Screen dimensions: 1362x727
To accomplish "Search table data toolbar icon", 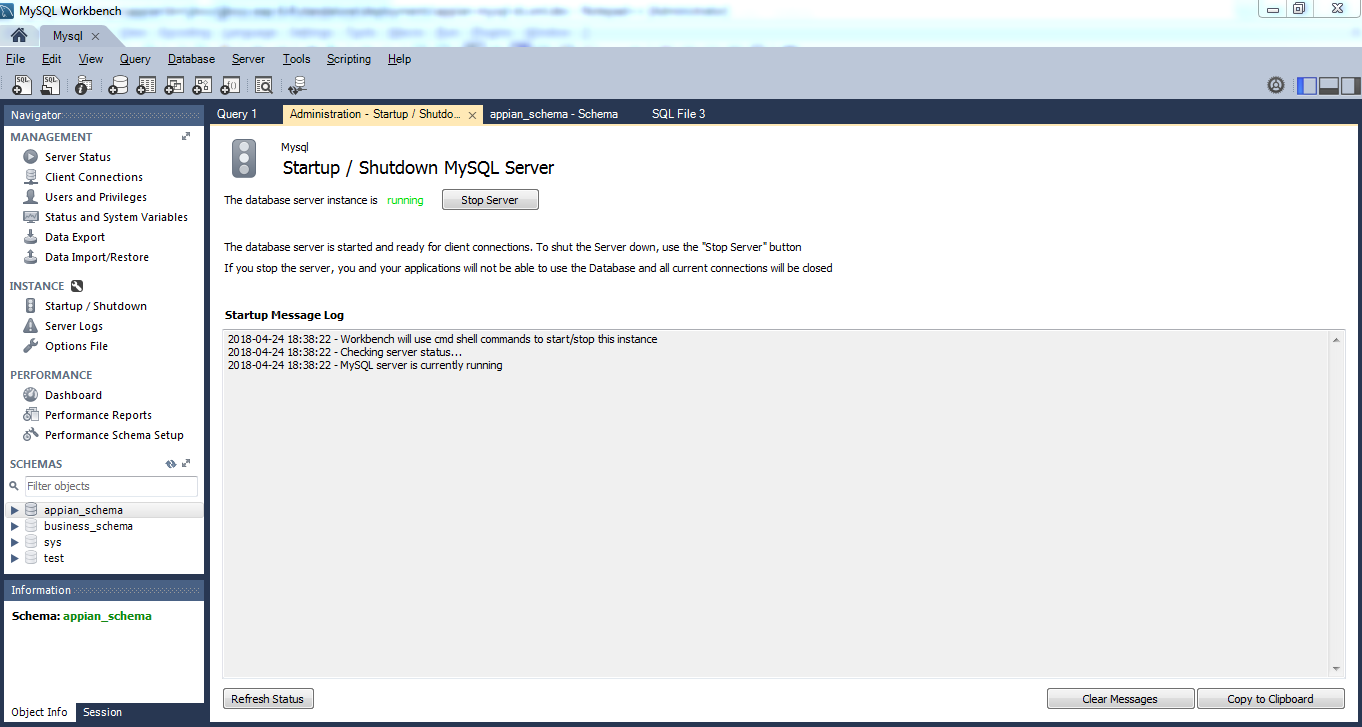I will pos(264,85).
